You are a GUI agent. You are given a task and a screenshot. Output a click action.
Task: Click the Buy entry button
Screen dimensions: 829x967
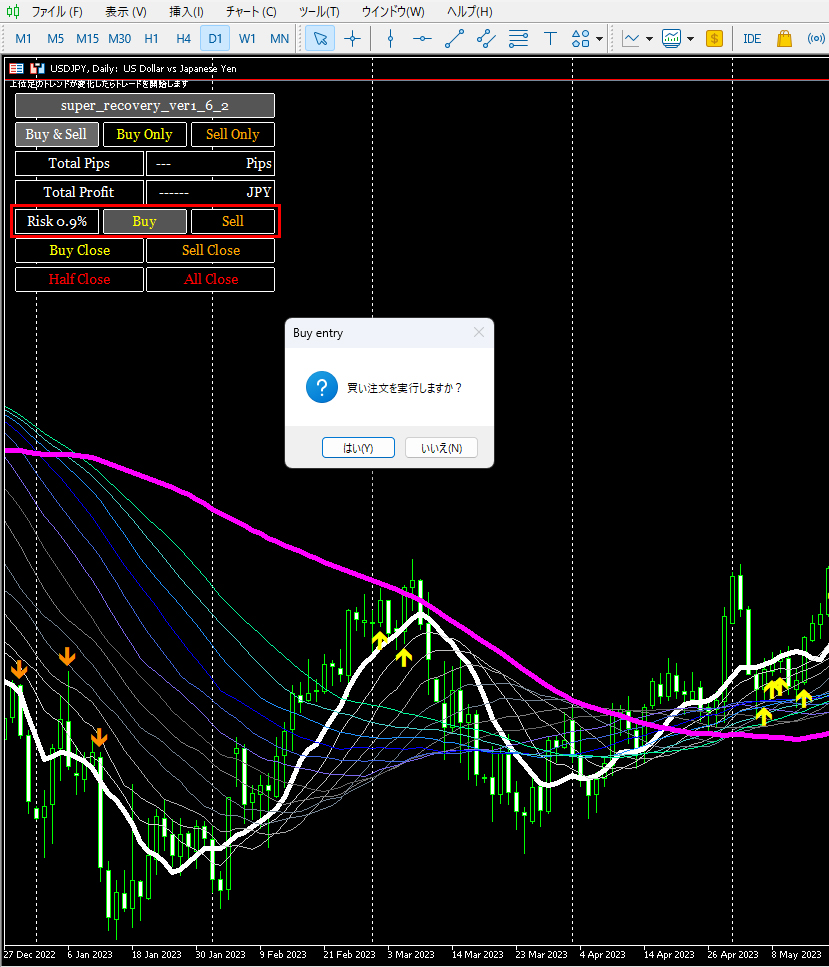pos(144,221)
